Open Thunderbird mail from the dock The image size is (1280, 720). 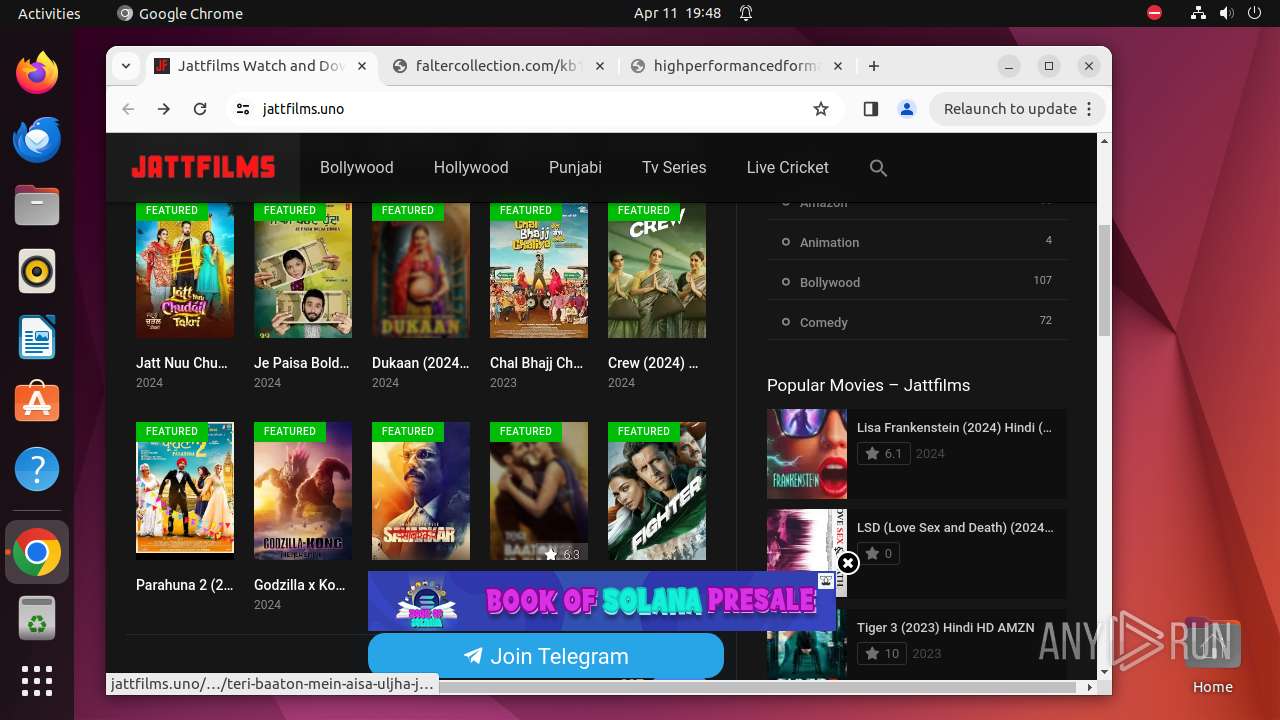click(x=37, y=139)
